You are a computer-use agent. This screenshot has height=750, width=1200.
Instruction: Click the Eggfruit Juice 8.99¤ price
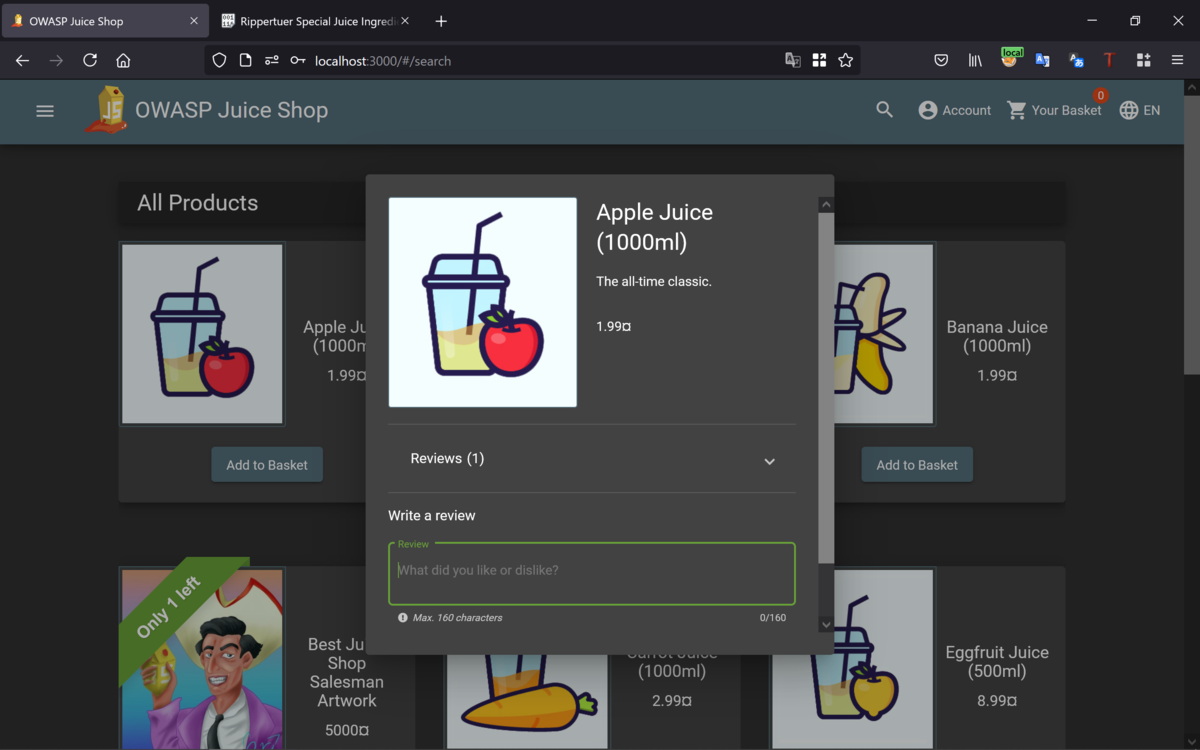(997, 701)
